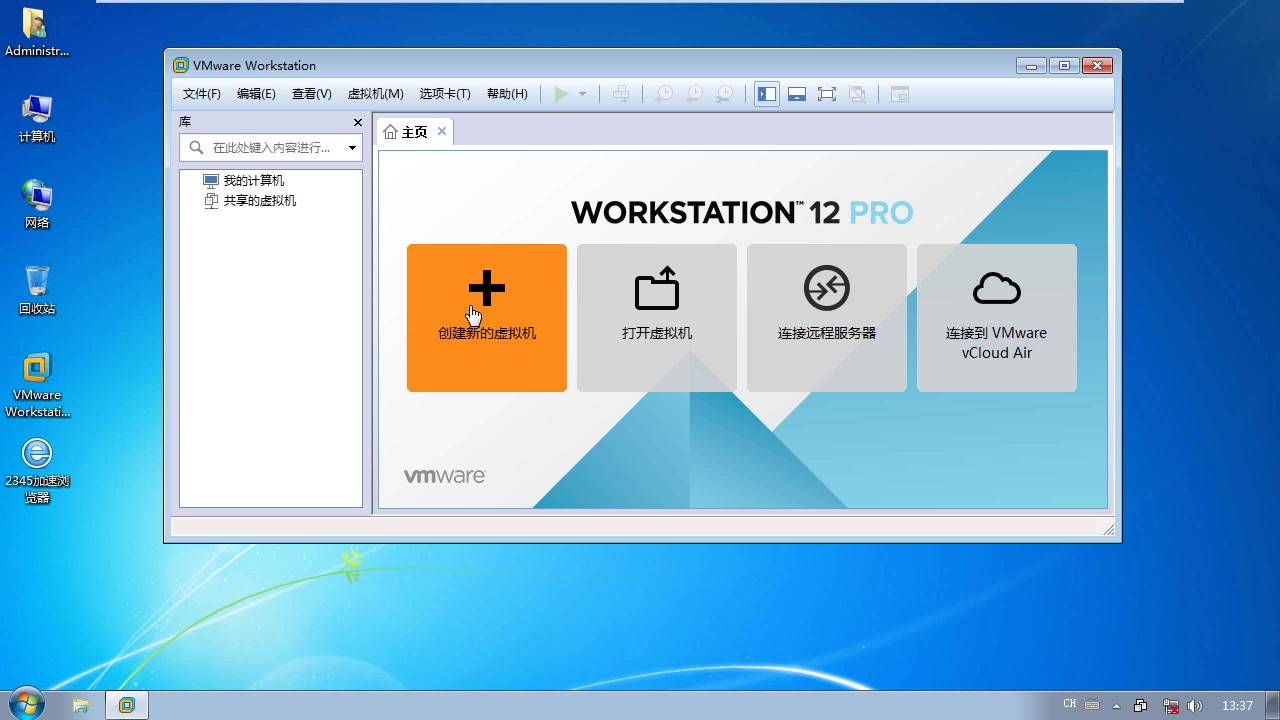1280x720 pixels.
Task: Click the 计算机 desktop icon
Action: pyautogui.click(x=37, y=119)
